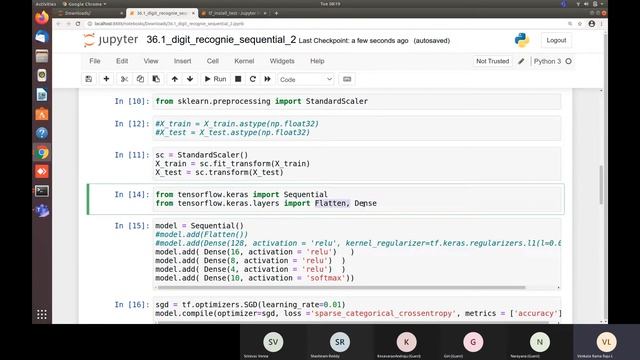
Task: Click the notebook vertical scrollbar
Action: click(x=601, y=184)
